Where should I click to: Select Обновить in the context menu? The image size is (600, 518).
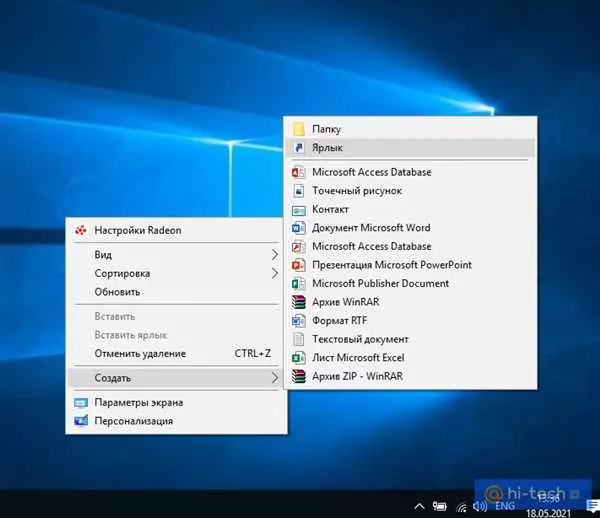coord(176,292)
